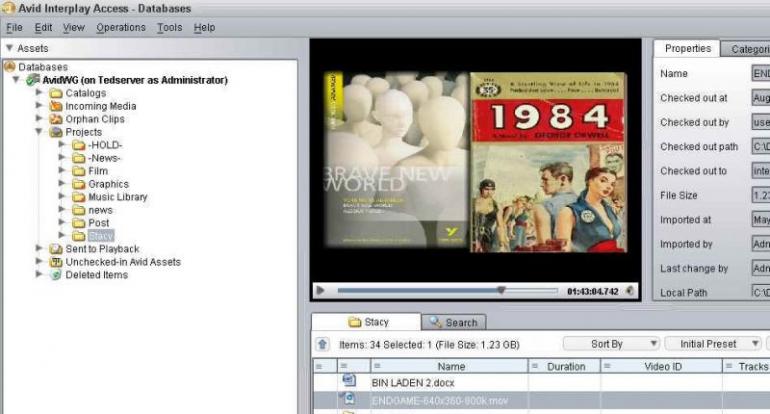
Task: Click the ENDGAME mov file icon
Action: 349,399
